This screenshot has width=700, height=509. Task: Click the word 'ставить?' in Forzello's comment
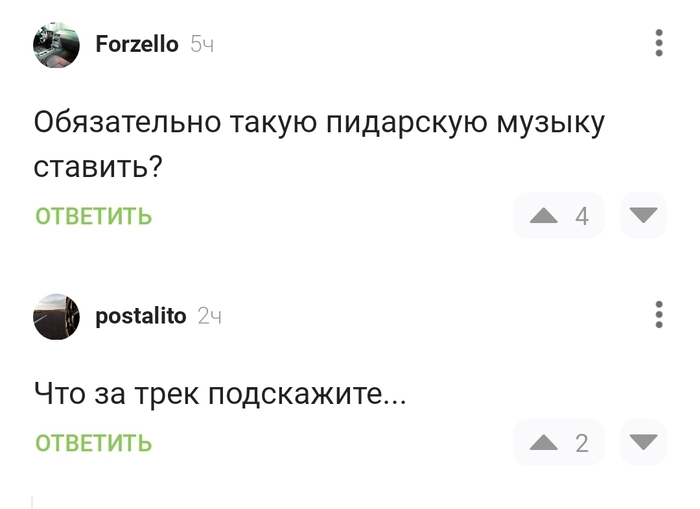pos(98,166)
